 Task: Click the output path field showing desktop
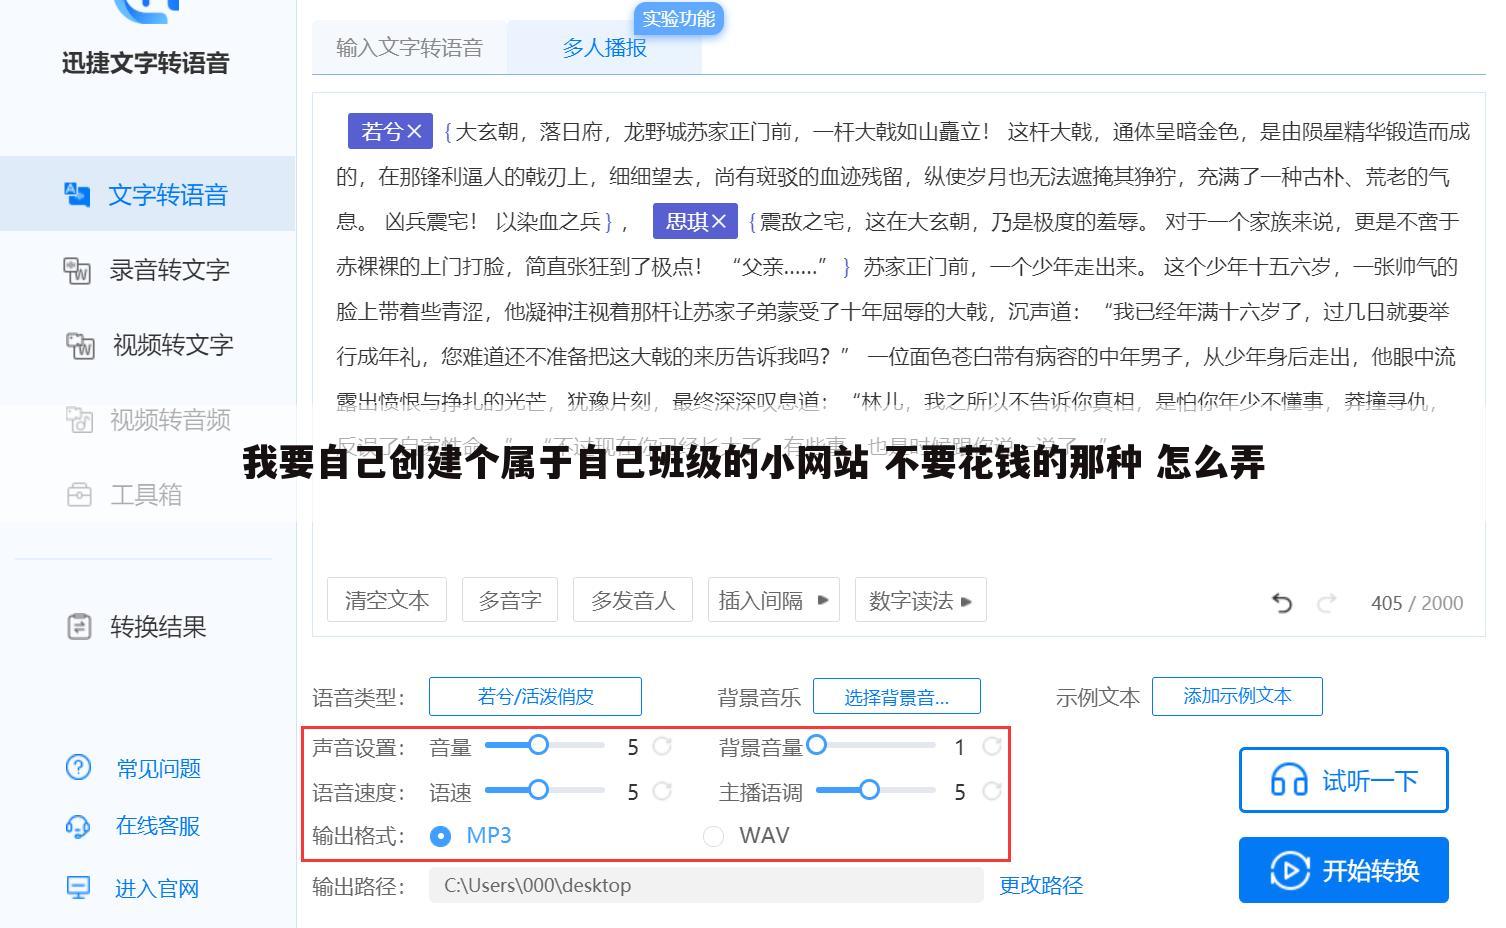(x=706, y=885)
